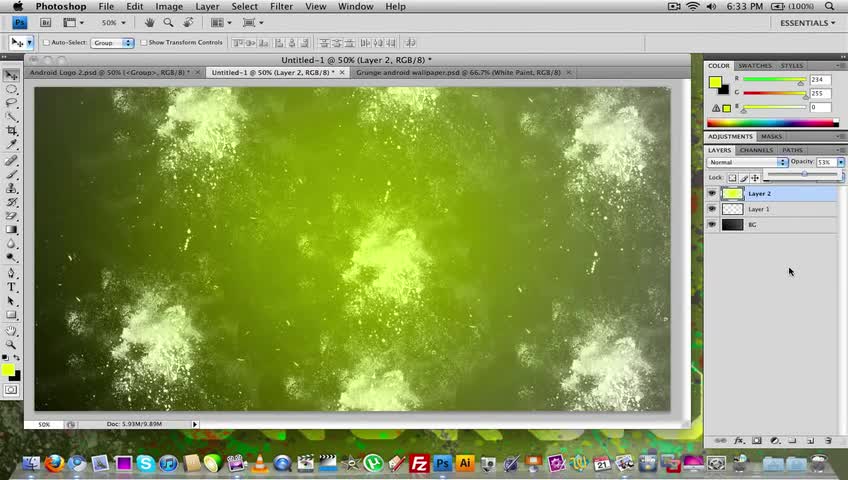This screenshot has height=480, width=848.
Task: Switch to Android Logo 2.psd tab
Action: (110, 72)
